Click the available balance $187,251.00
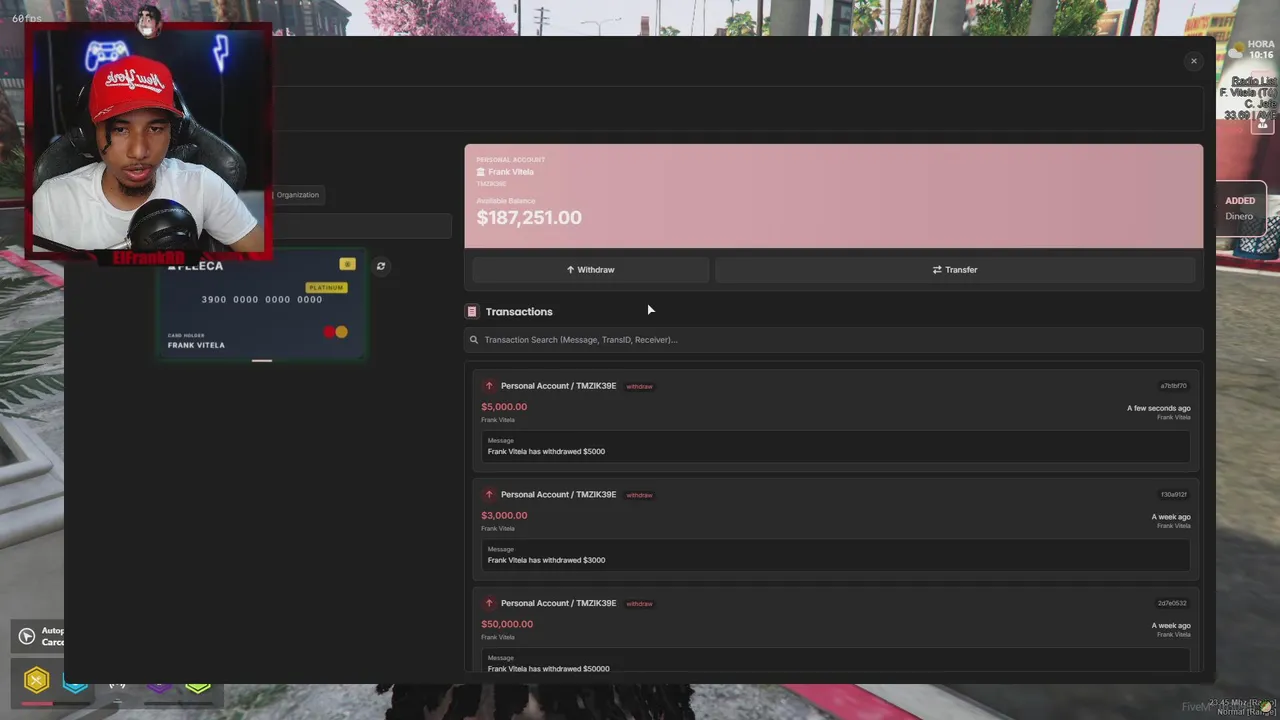The width and height of the screenshot is (1280, 720). [x=529, y=218]
